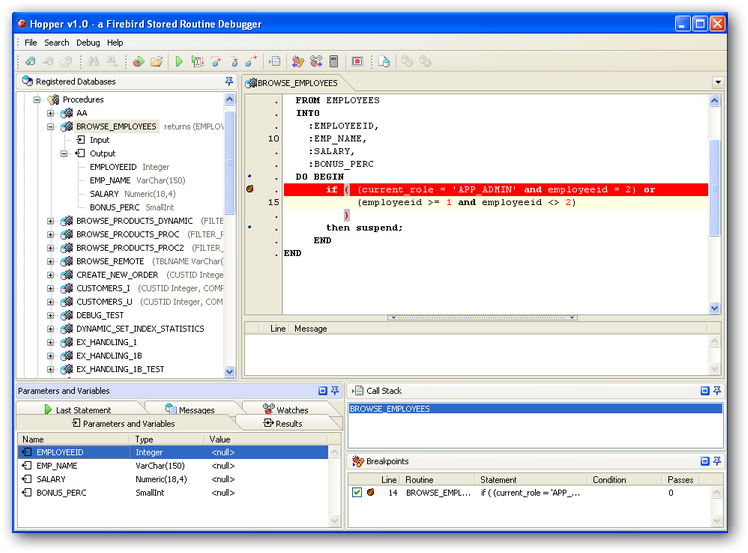Screen dimensions: 748x553
Task: Switch to the Results tab
Action: [283, 423]
